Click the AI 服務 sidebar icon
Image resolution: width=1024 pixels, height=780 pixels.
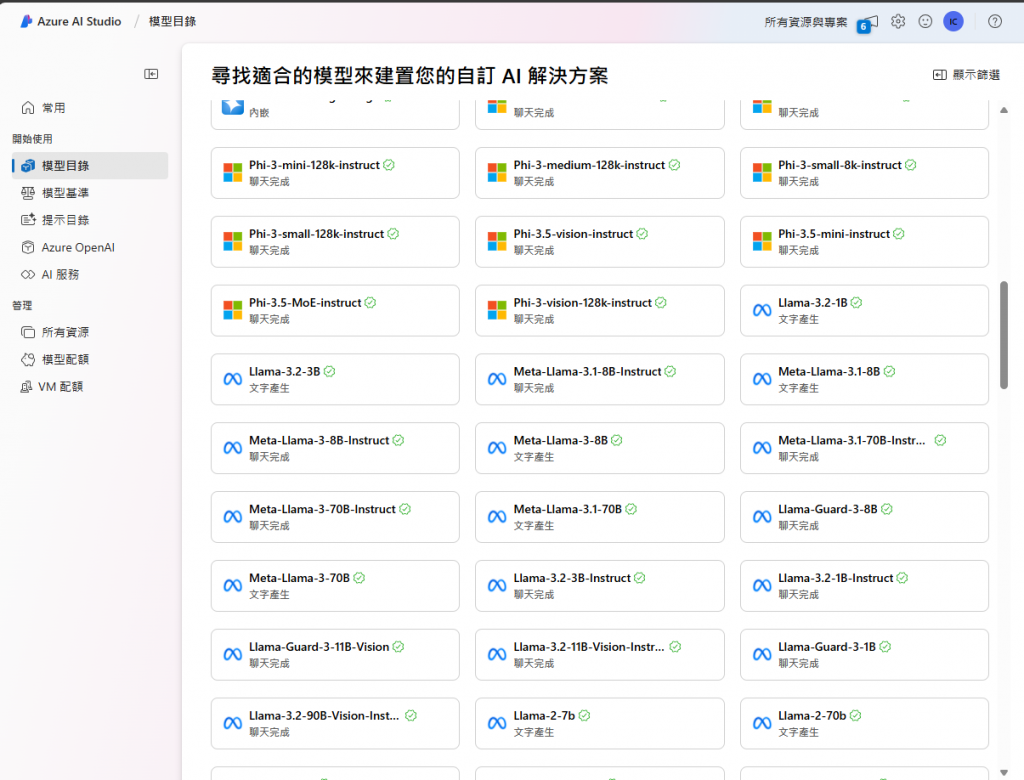pyautogui.click(x=28, y=274)
